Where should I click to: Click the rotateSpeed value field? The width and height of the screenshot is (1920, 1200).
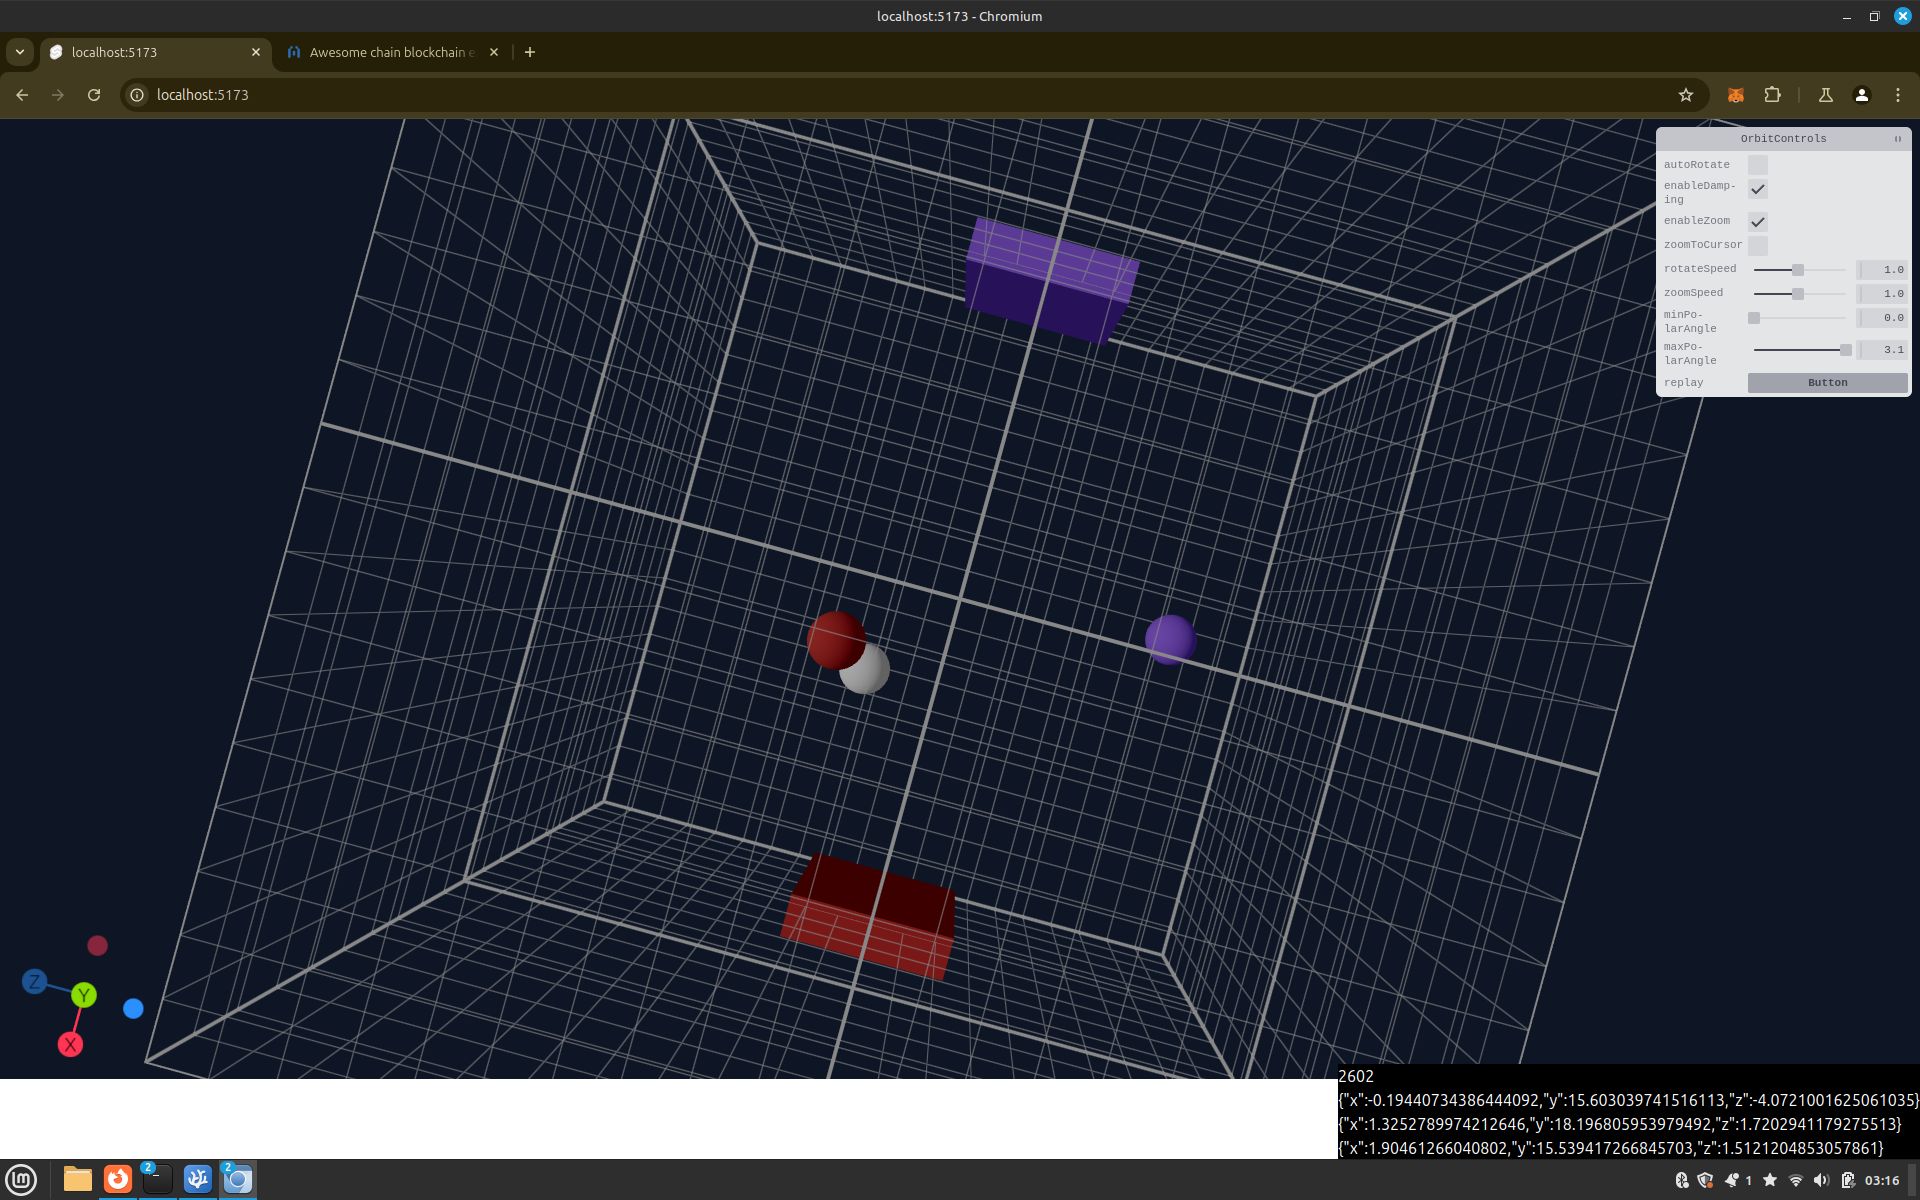[1882, 270]
